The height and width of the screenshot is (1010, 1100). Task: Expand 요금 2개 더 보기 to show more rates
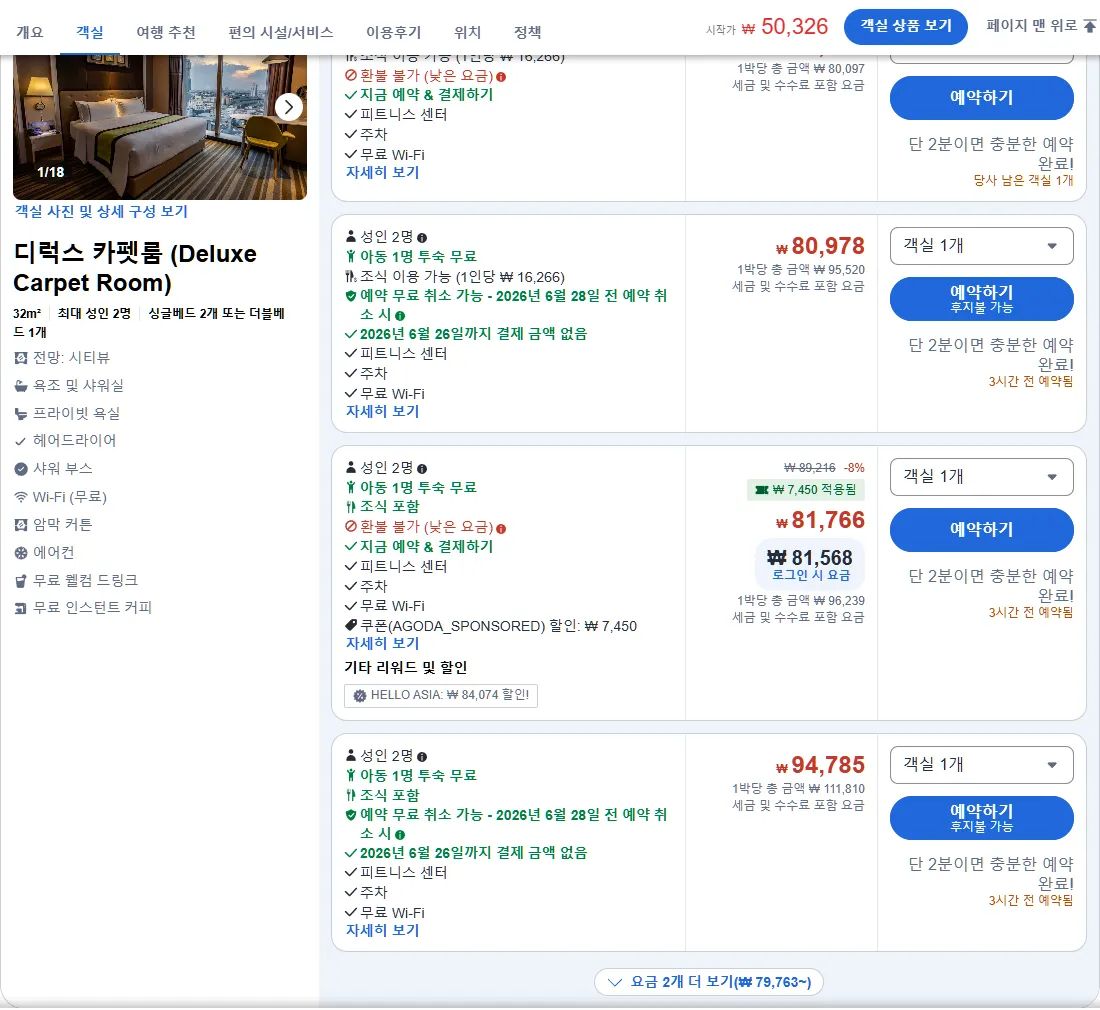point(709,982)
